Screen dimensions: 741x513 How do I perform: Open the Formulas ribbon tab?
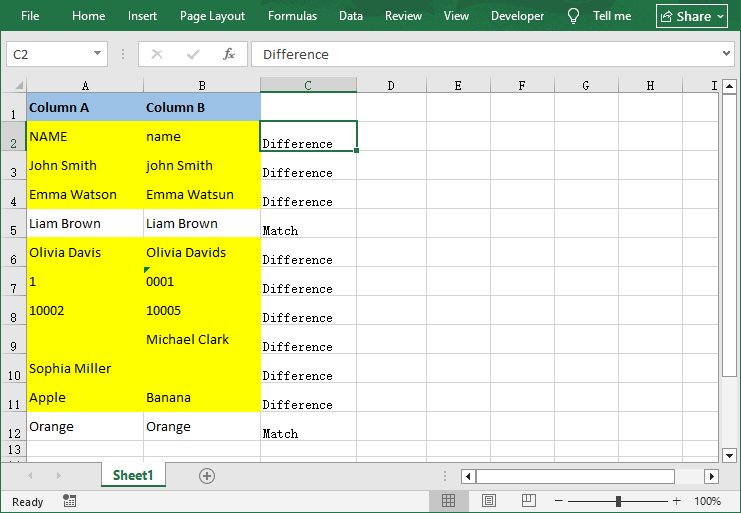(292, 16)
